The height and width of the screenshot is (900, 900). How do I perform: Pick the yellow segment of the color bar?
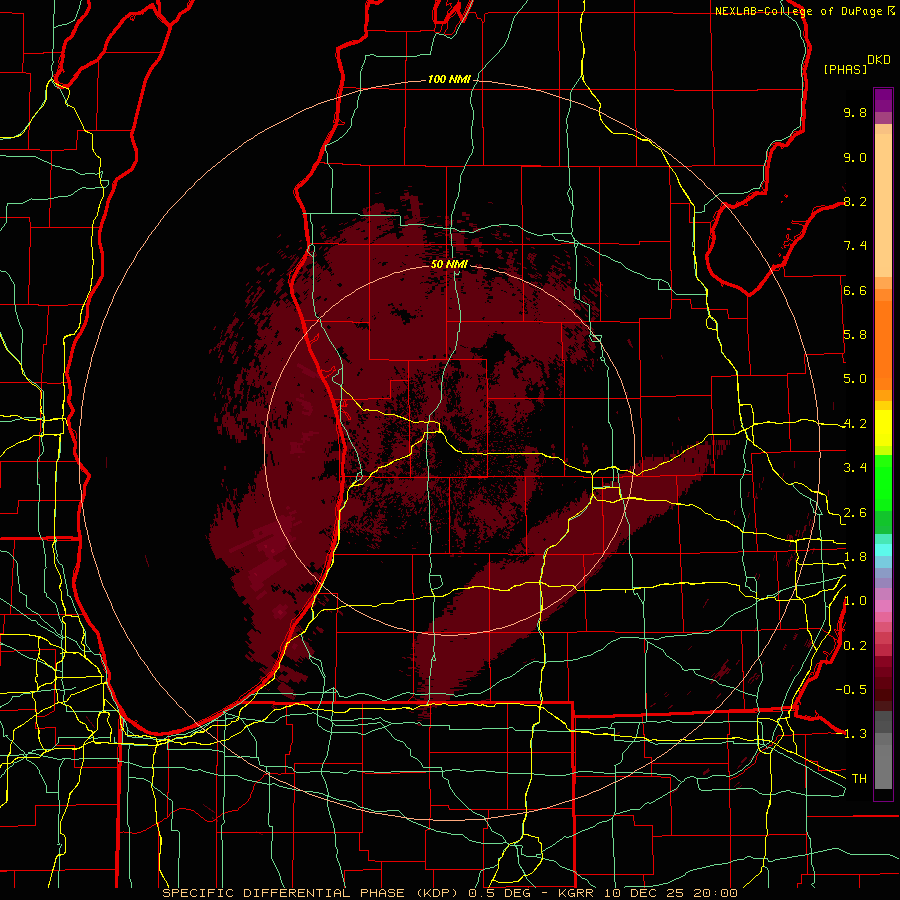click(883, 428)
